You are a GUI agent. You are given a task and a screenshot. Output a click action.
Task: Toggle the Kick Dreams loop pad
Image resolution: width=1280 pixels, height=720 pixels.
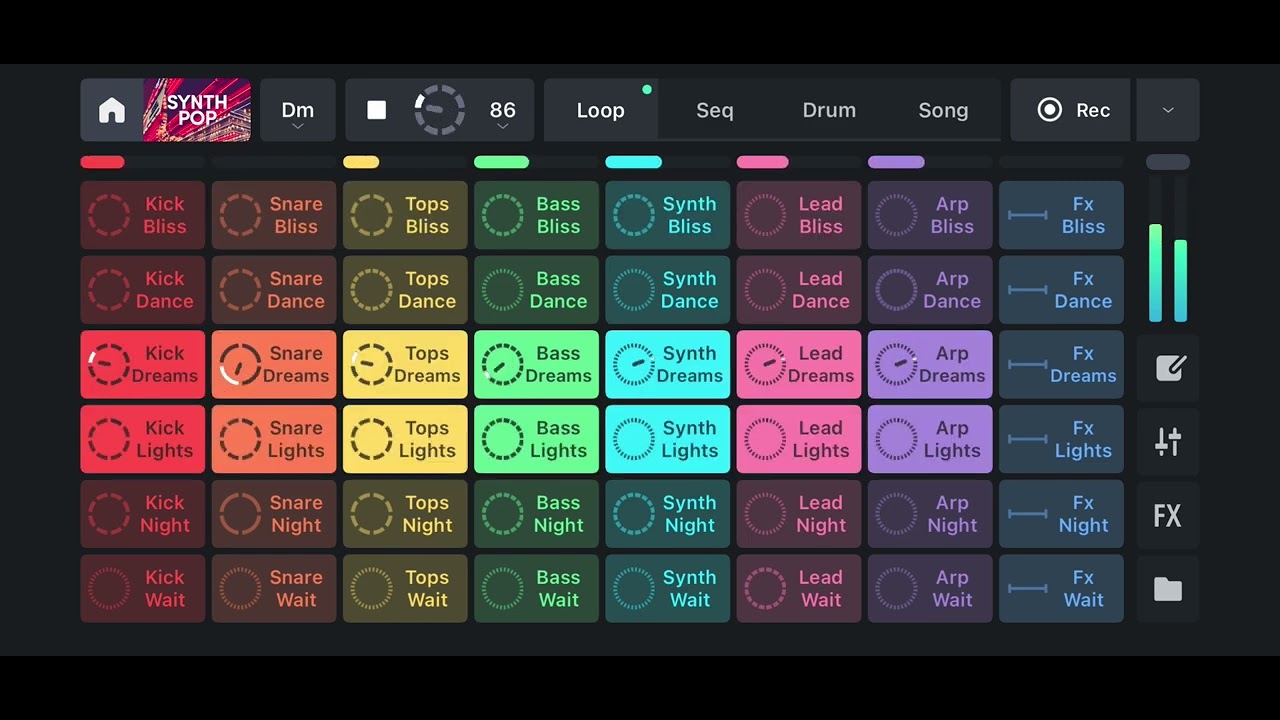[143, 365]
